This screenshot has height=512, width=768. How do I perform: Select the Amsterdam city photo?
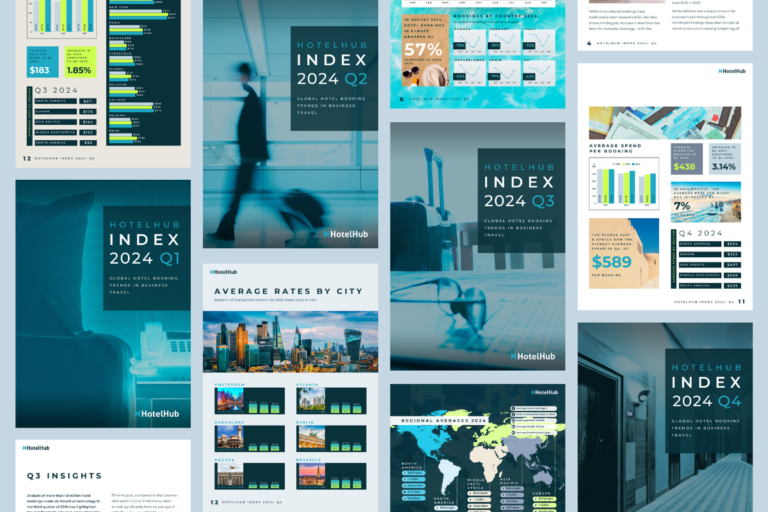(229, 400)
